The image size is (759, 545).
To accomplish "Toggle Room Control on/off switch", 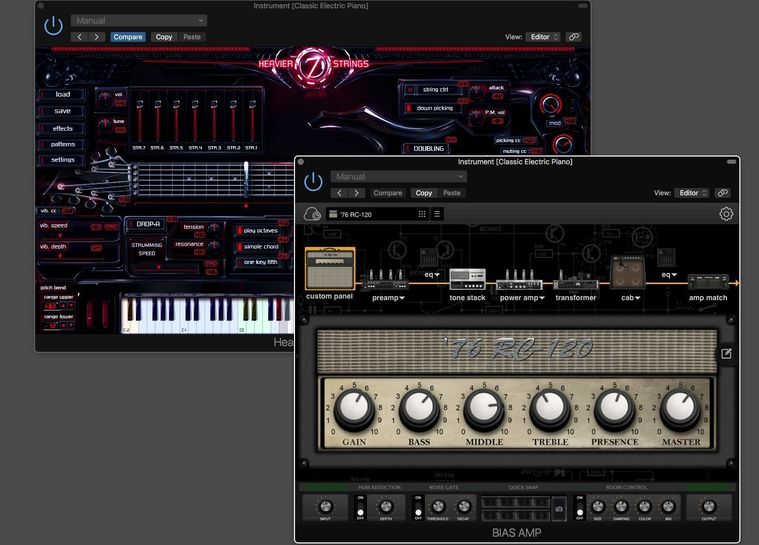I will 579,508.
